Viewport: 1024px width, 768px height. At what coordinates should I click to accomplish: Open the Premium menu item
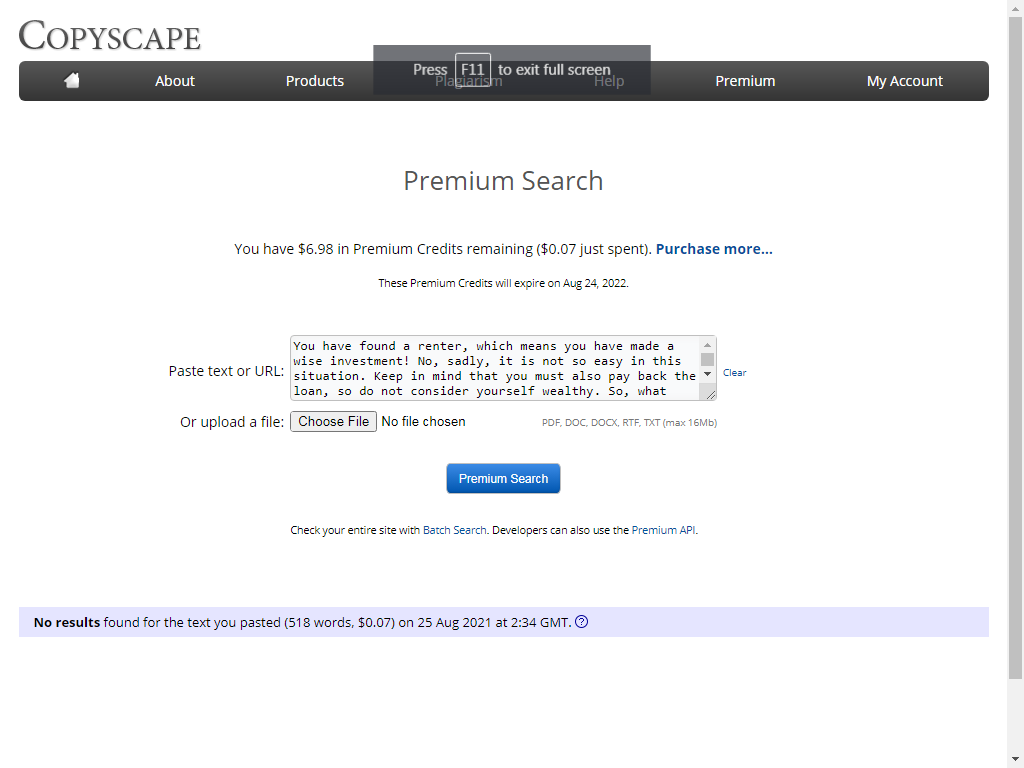coord(745,81)
